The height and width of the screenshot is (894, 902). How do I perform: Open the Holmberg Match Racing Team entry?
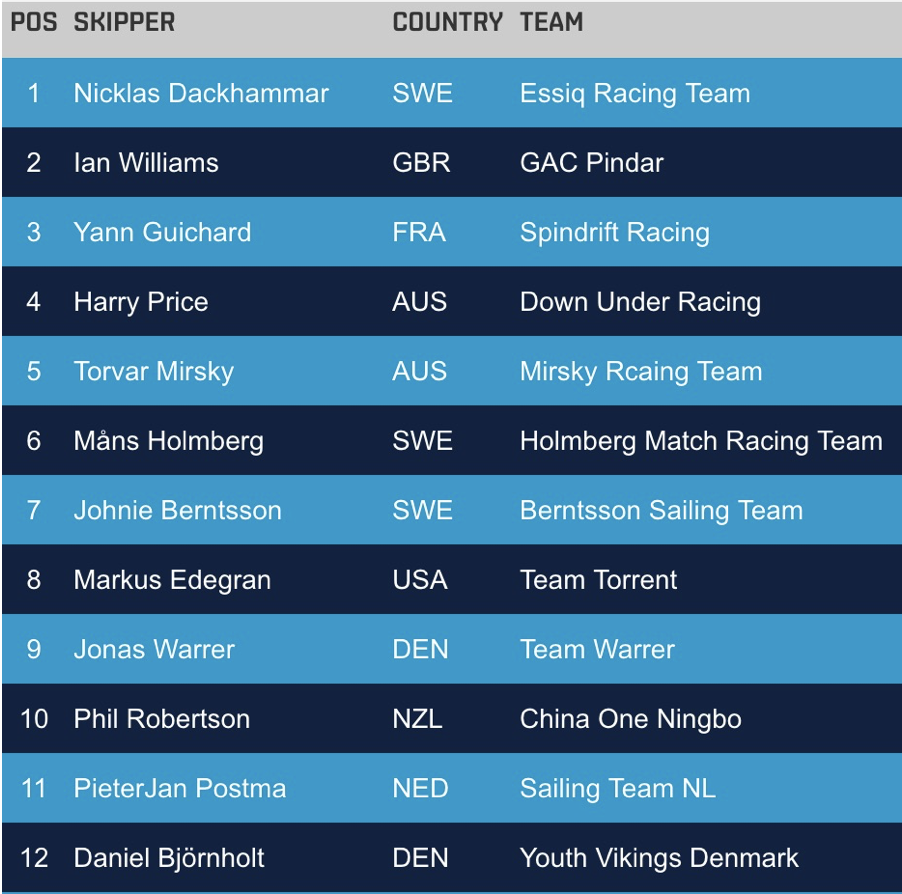(700, 441)
